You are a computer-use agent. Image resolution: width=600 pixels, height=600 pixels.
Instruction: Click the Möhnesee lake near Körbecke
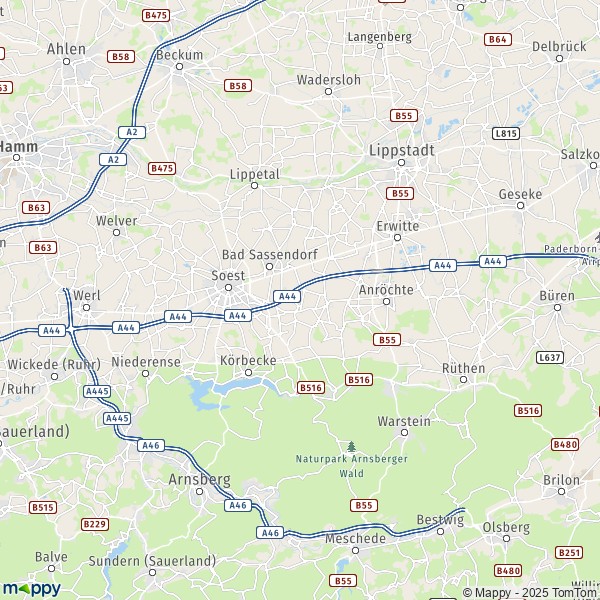tap(230, 390)
